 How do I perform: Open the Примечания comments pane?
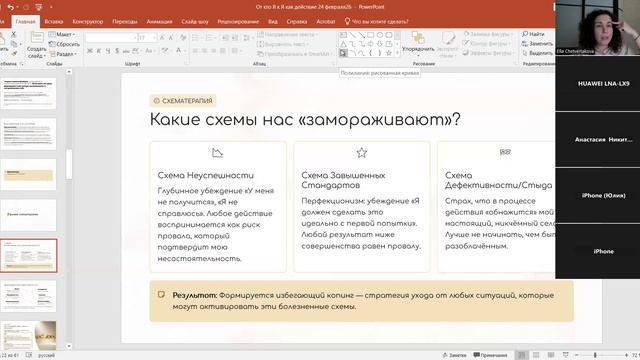pyautogui.click(x=490, y=355)
